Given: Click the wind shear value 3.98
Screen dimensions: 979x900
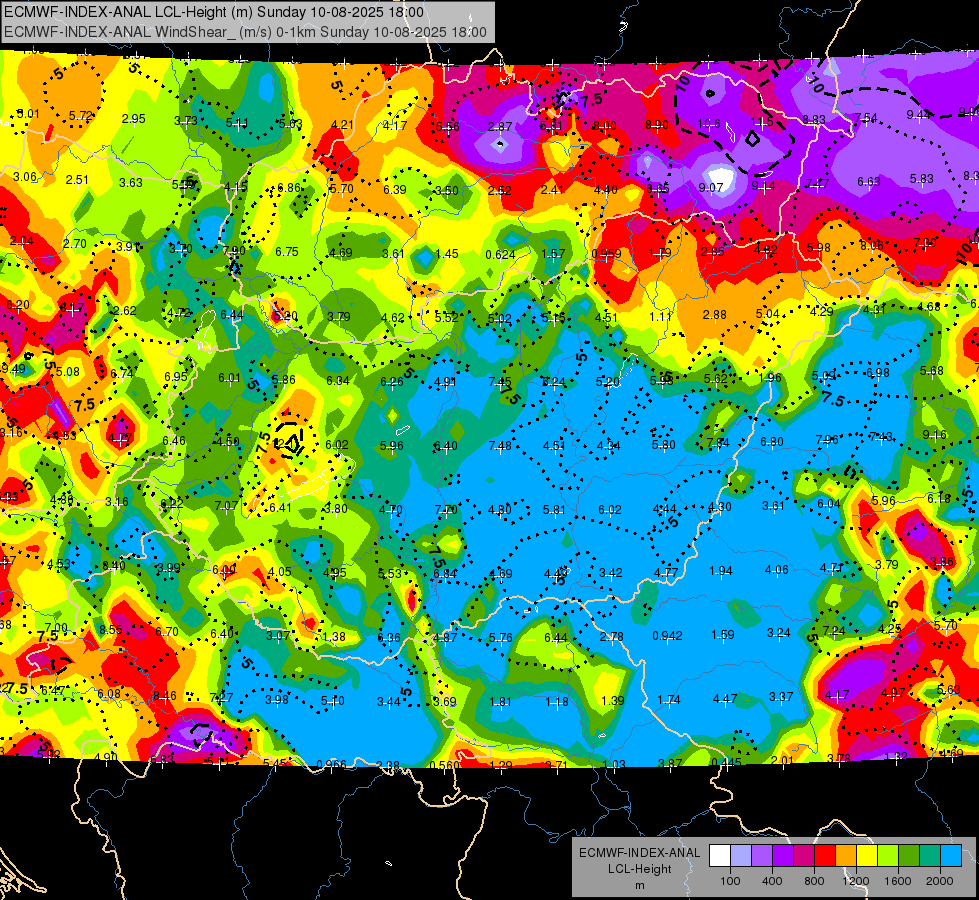Looking at the screenshot, I should point(277,700).
